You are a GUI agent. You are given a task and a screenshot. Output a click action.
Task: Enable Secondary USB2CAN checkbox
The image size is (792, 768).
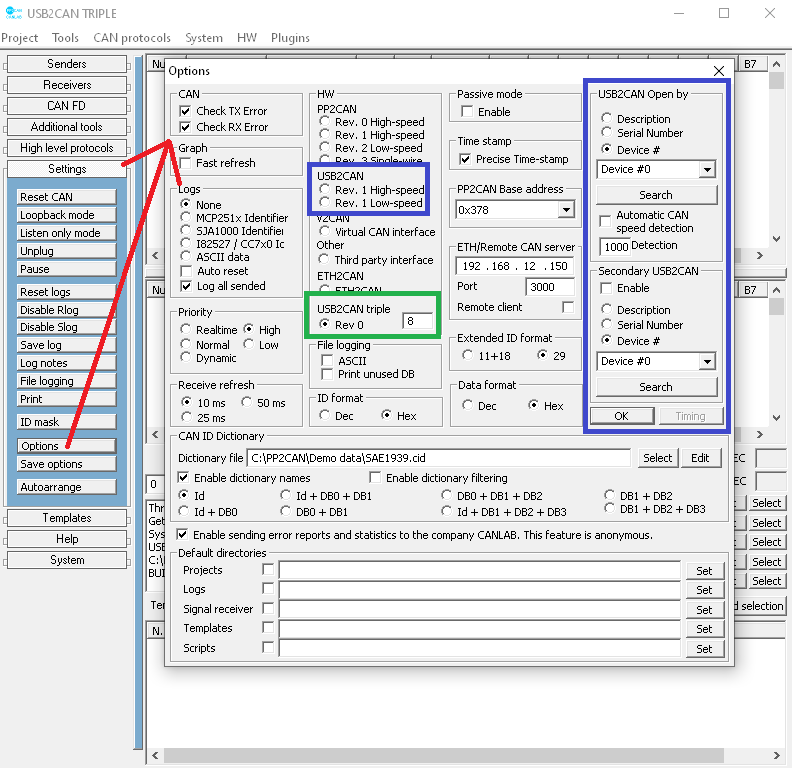pyautogui.click(x=606, y=288)
